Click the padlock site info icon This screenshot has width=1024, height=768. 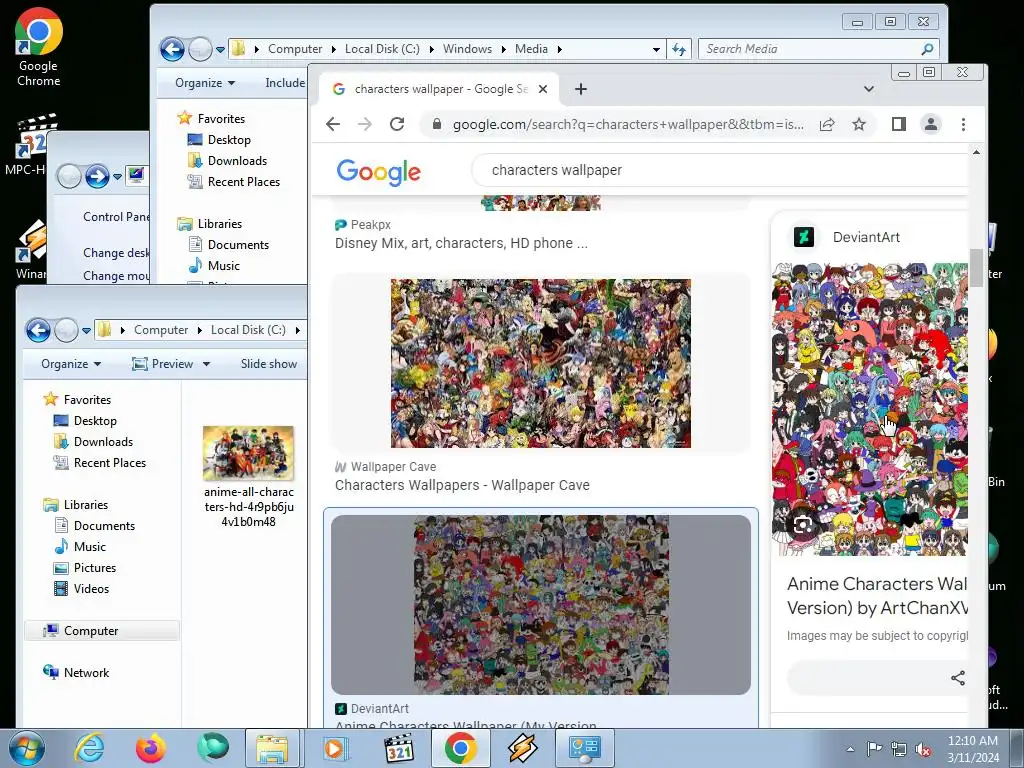tap(437, 124)
